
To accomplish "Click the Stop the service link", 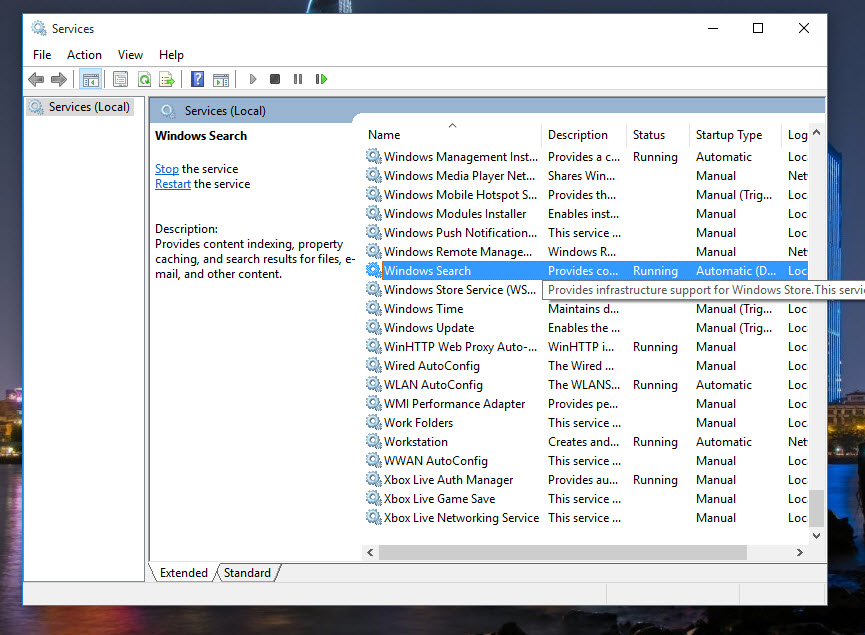I will coord(167,169).
